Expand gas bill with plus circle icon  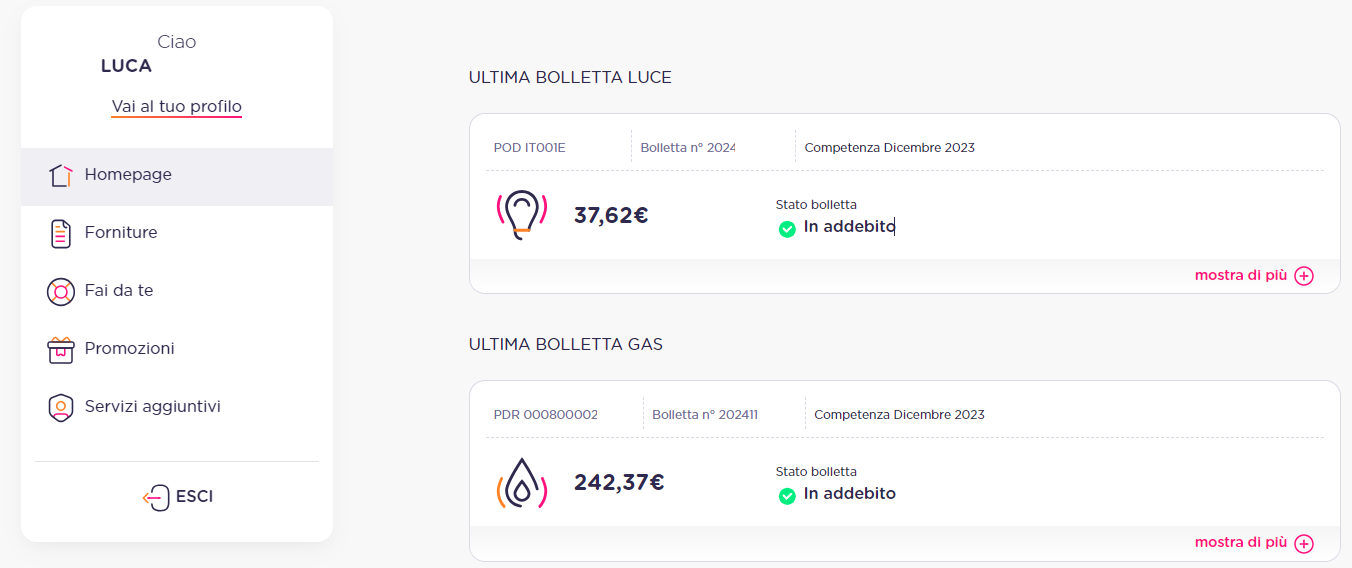(1304, 543)
